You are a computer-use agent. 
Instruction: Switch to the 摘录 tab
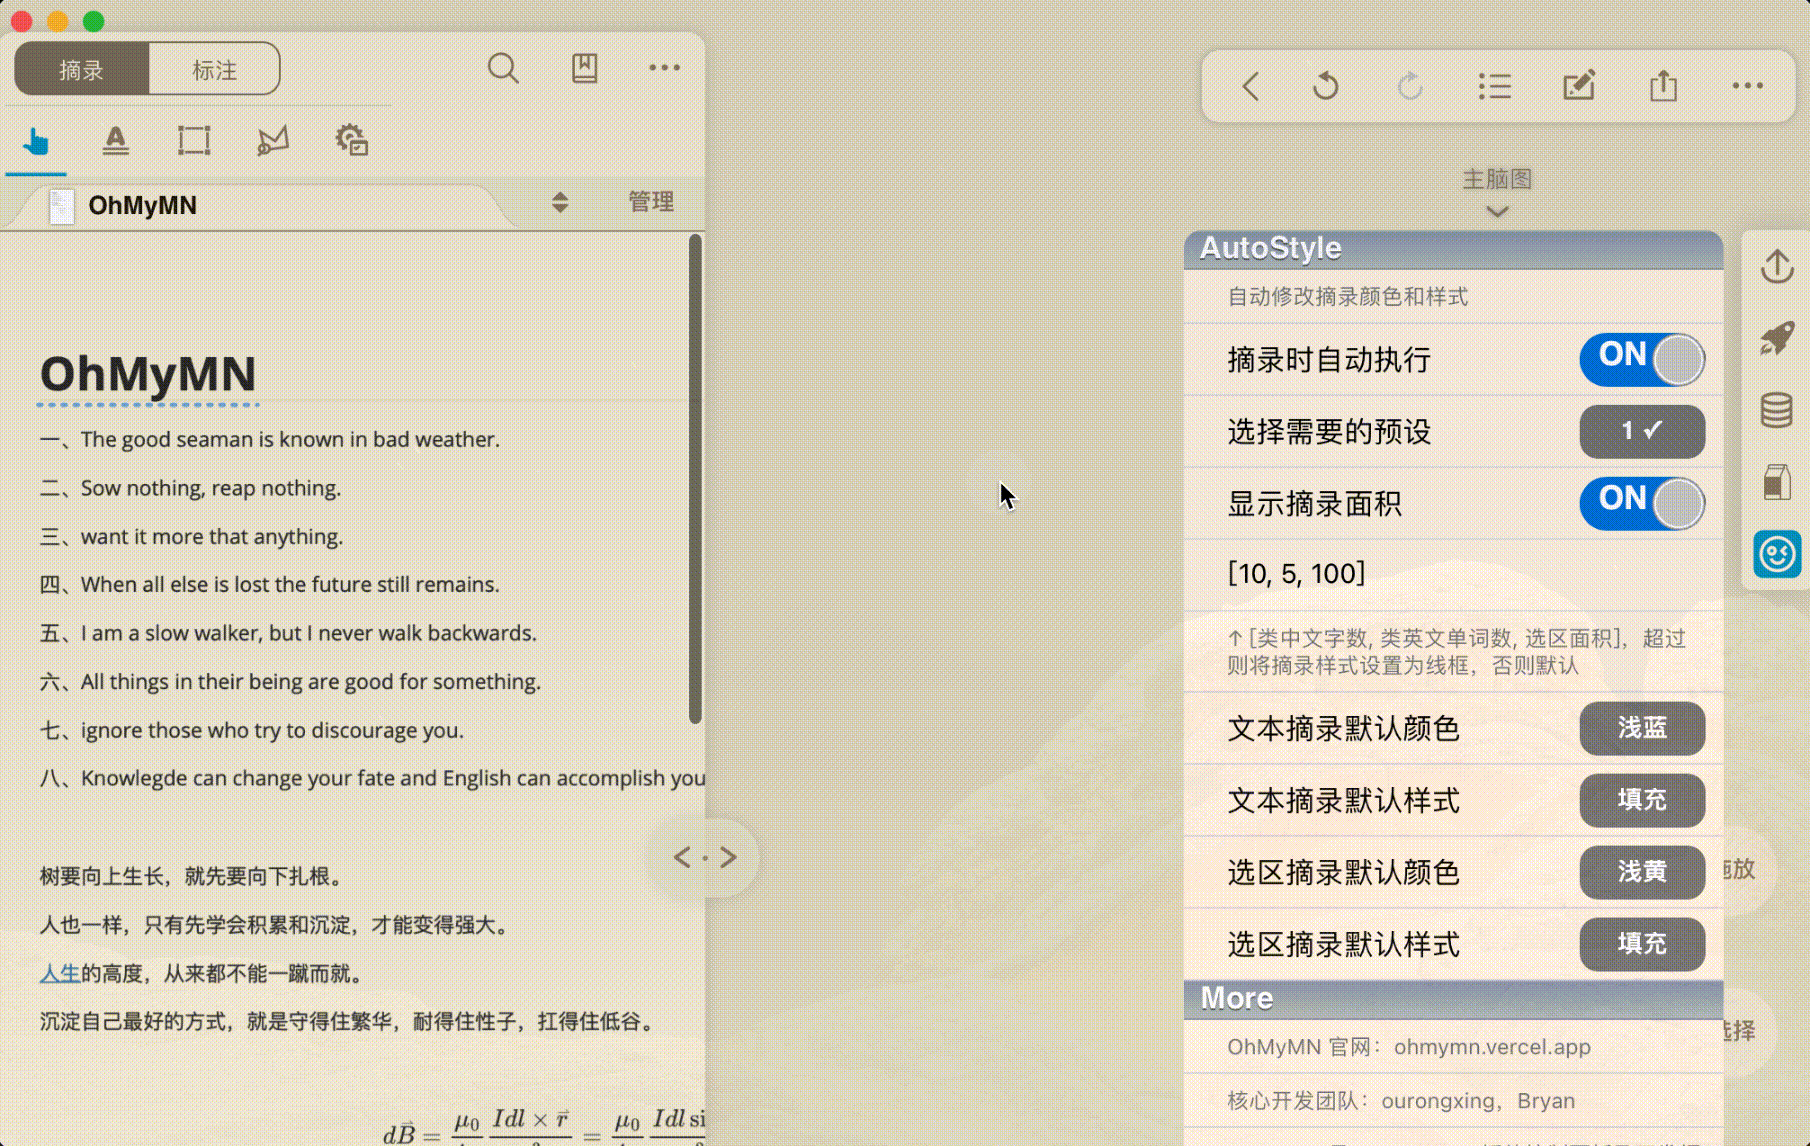coord(82,70)
